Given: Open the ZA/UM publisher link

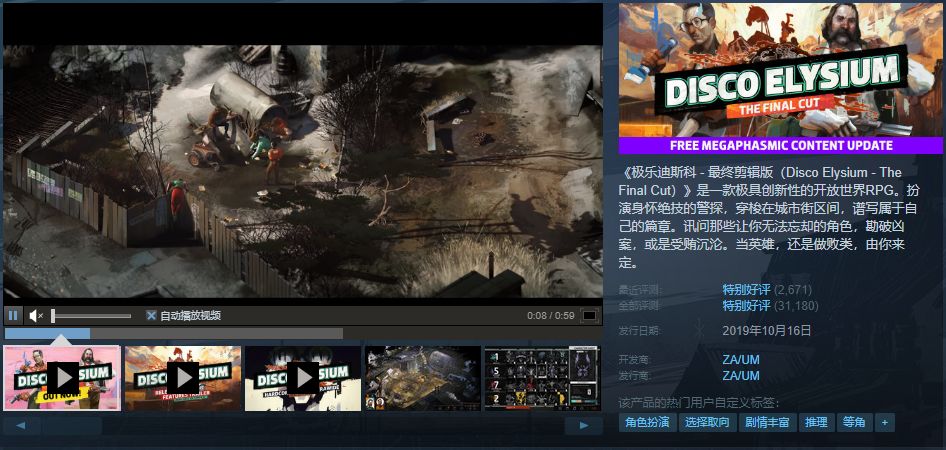Looking at the screenshot, I should pos(741,376).
